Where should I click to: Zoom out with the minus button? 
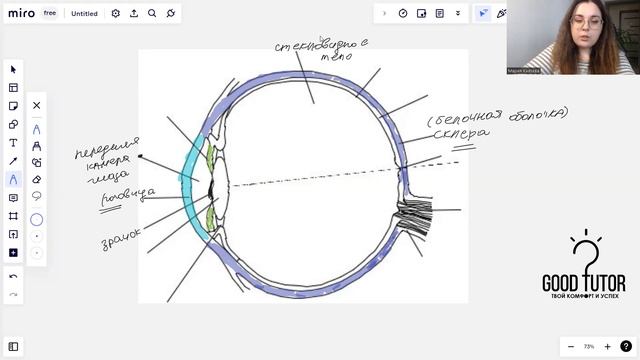(x=571, y=347)
